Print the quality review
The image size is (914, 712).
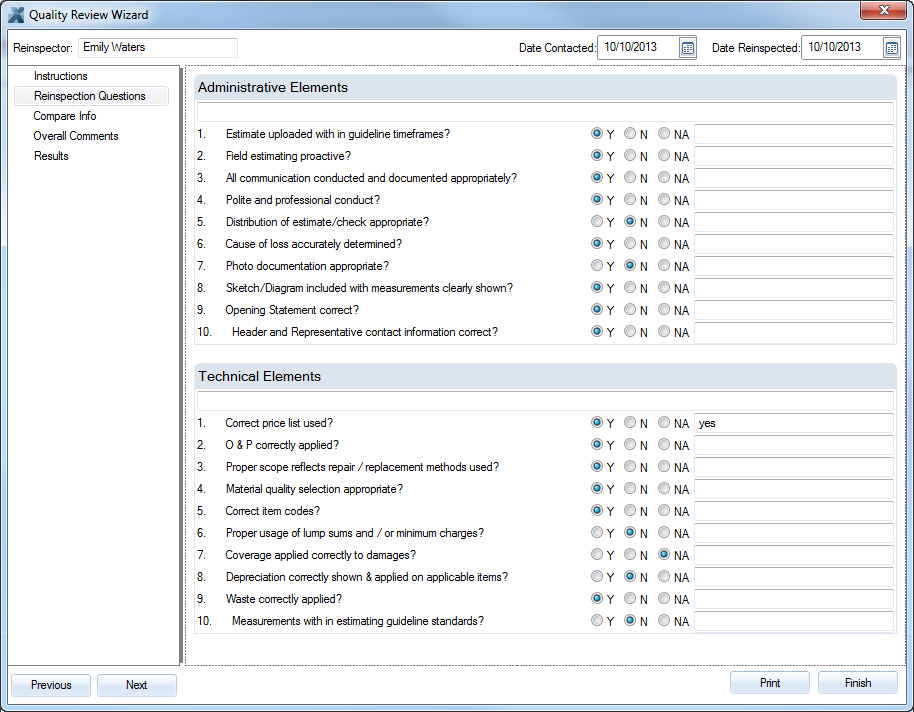click(x=770, y=683)
